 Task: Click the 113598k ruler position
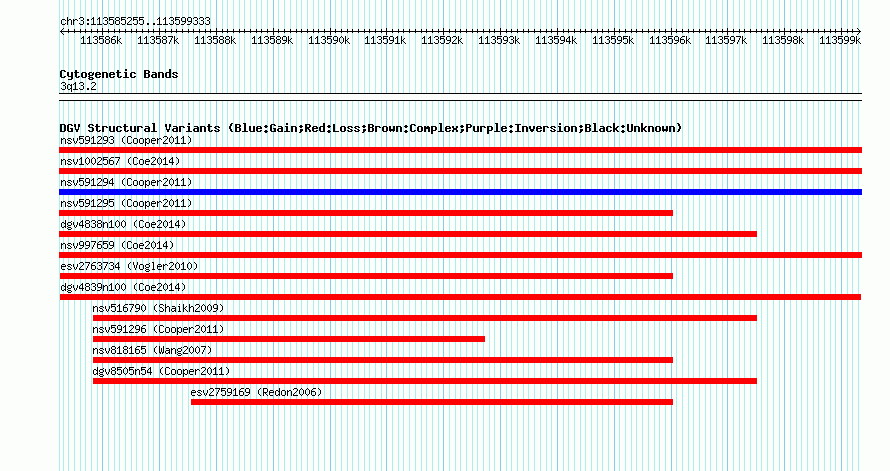pyautogui.click(x=783, y=40)
